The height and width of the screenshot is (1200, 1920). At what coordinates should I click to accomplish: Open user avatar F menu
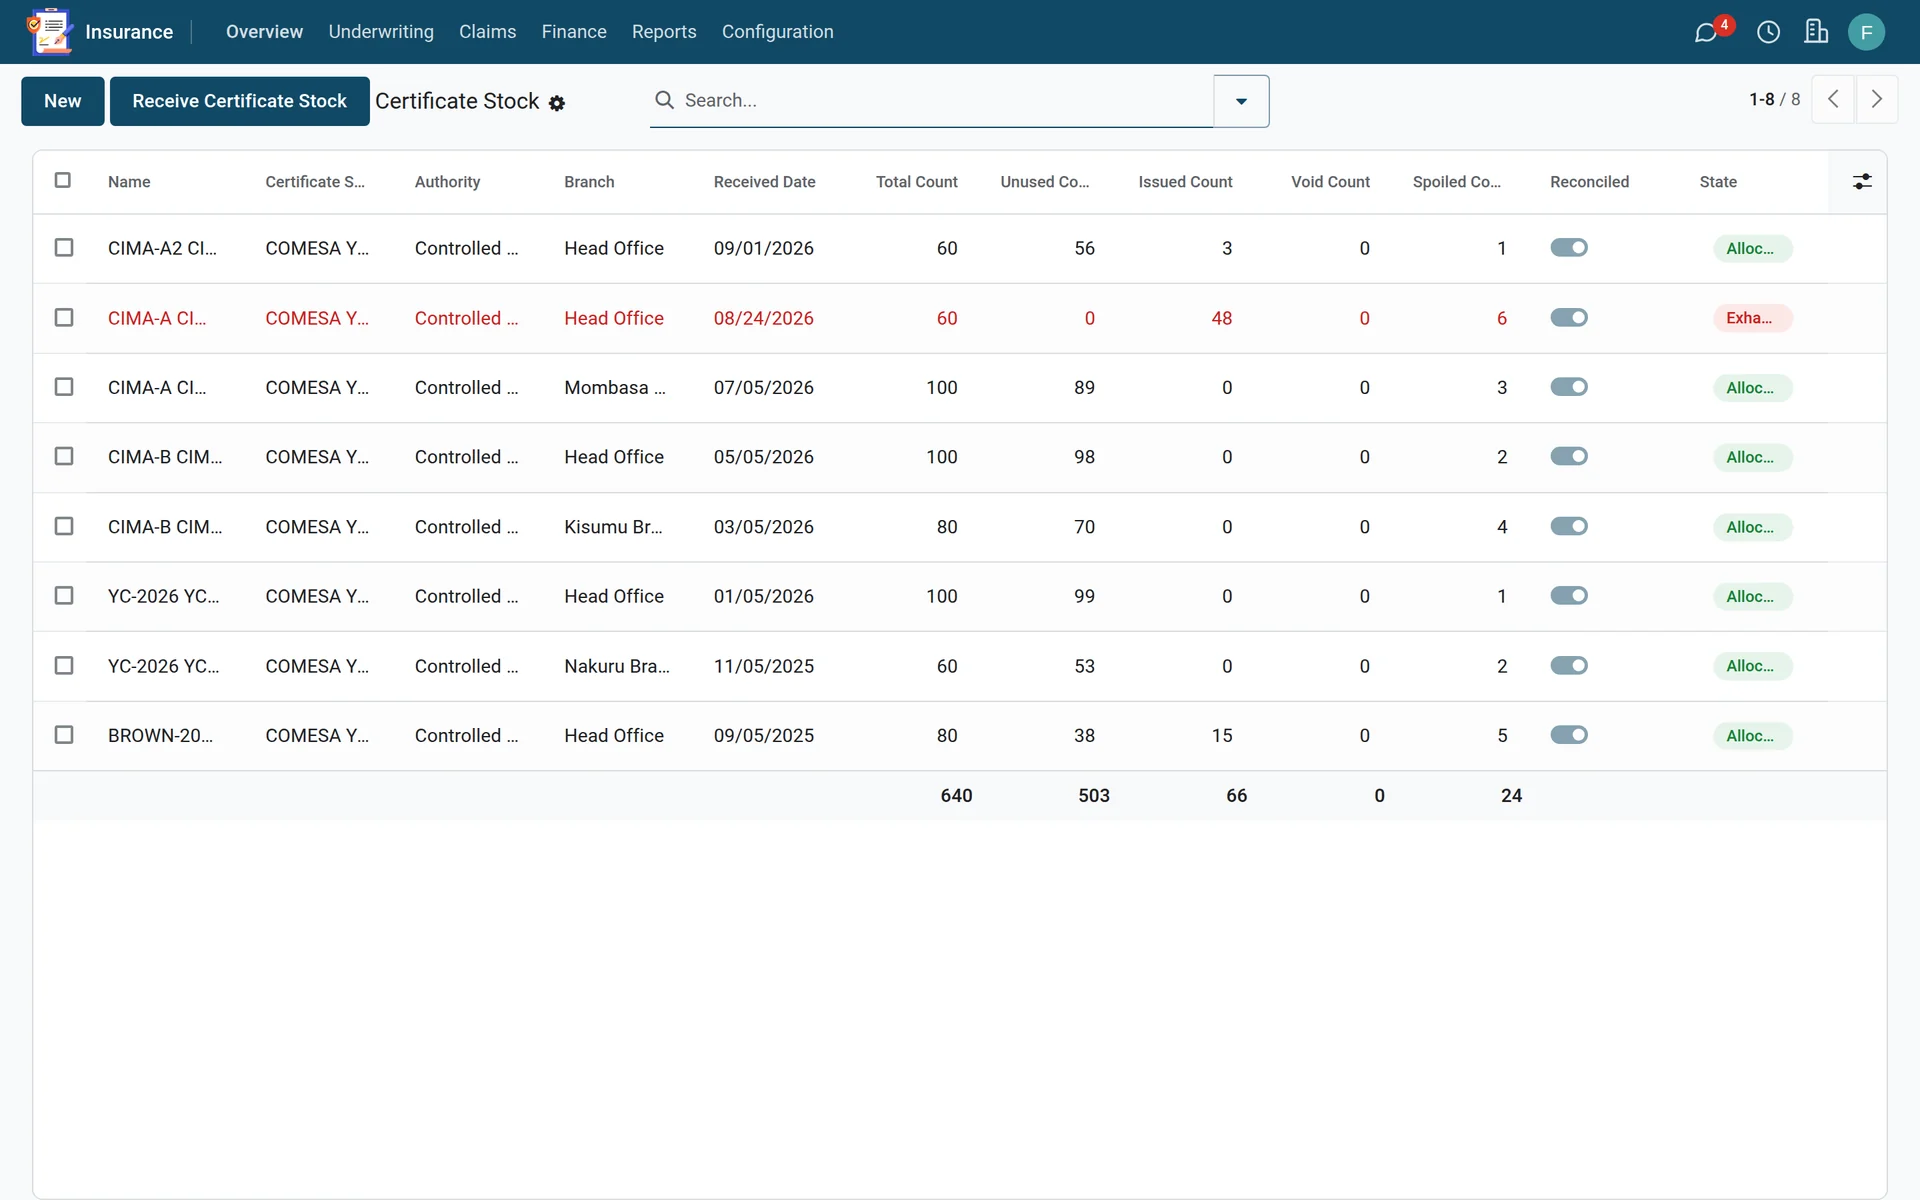pos(1866,32)
